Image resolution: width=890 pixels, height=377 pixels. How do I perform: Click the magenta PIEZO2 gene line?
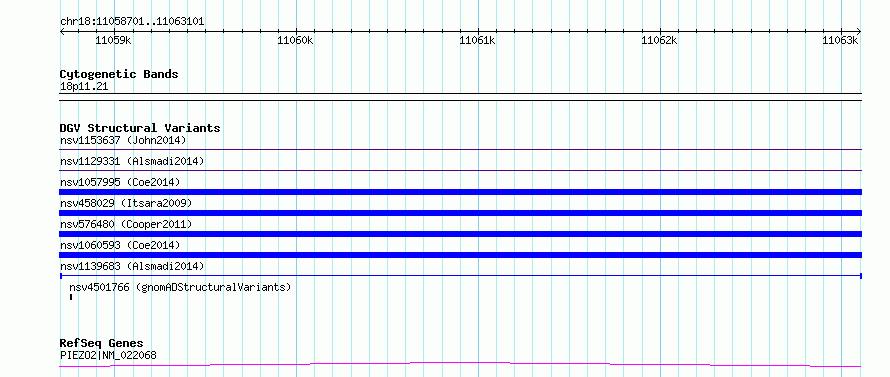[460, 364]
